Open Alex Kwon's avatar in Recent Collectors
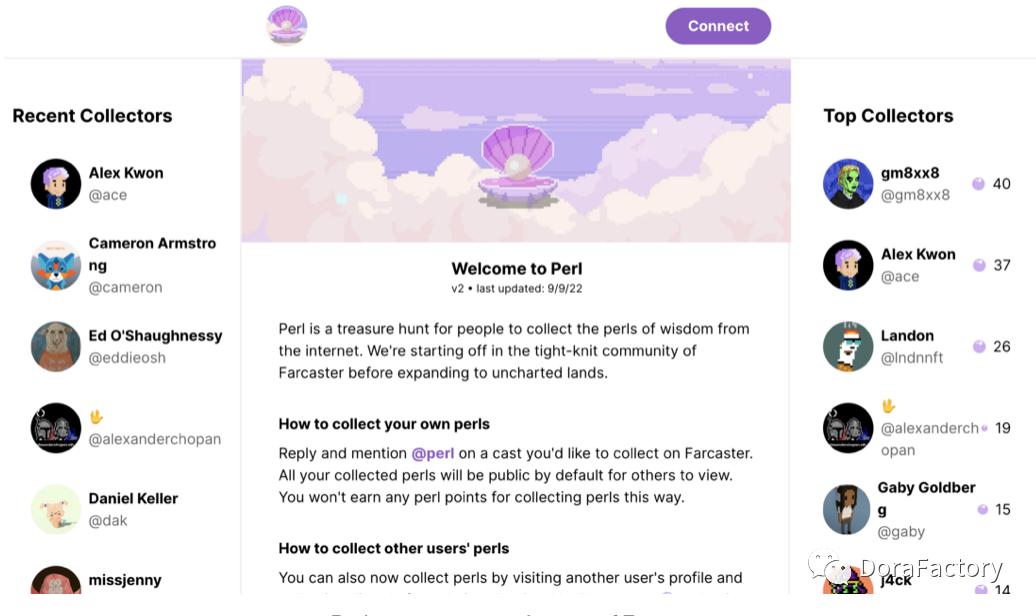 (56, 184)
